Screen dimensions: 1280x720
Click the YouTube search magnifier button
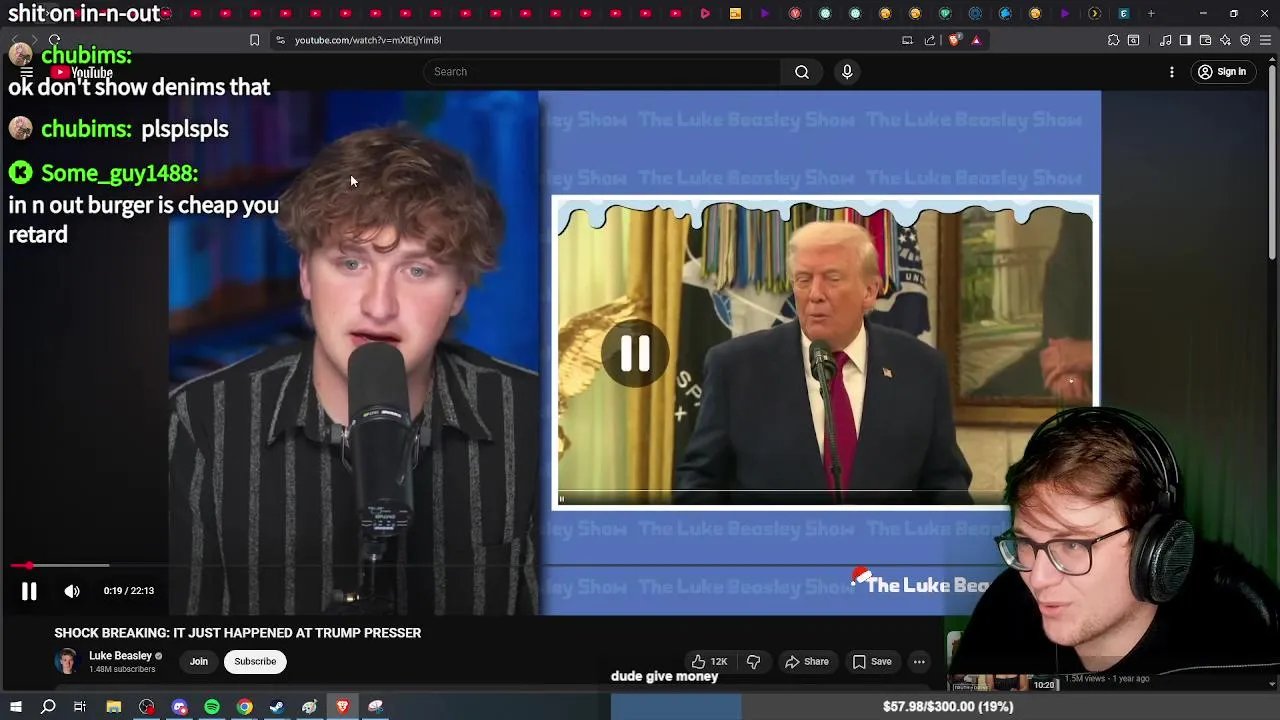pyautogui.click(x=802, y=72)
